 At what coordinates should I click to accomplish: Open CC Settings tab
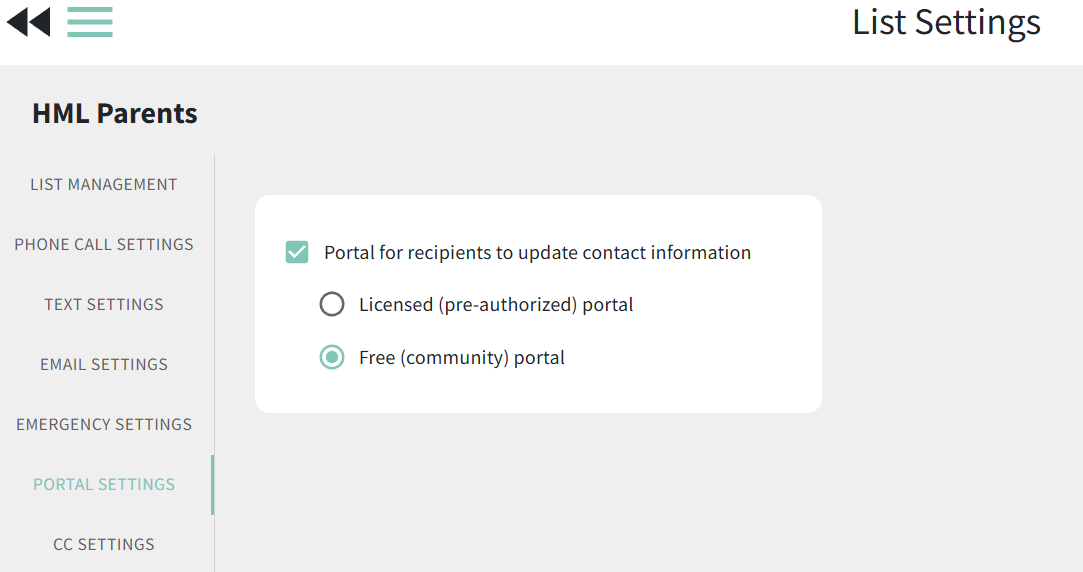pos(104,544)
